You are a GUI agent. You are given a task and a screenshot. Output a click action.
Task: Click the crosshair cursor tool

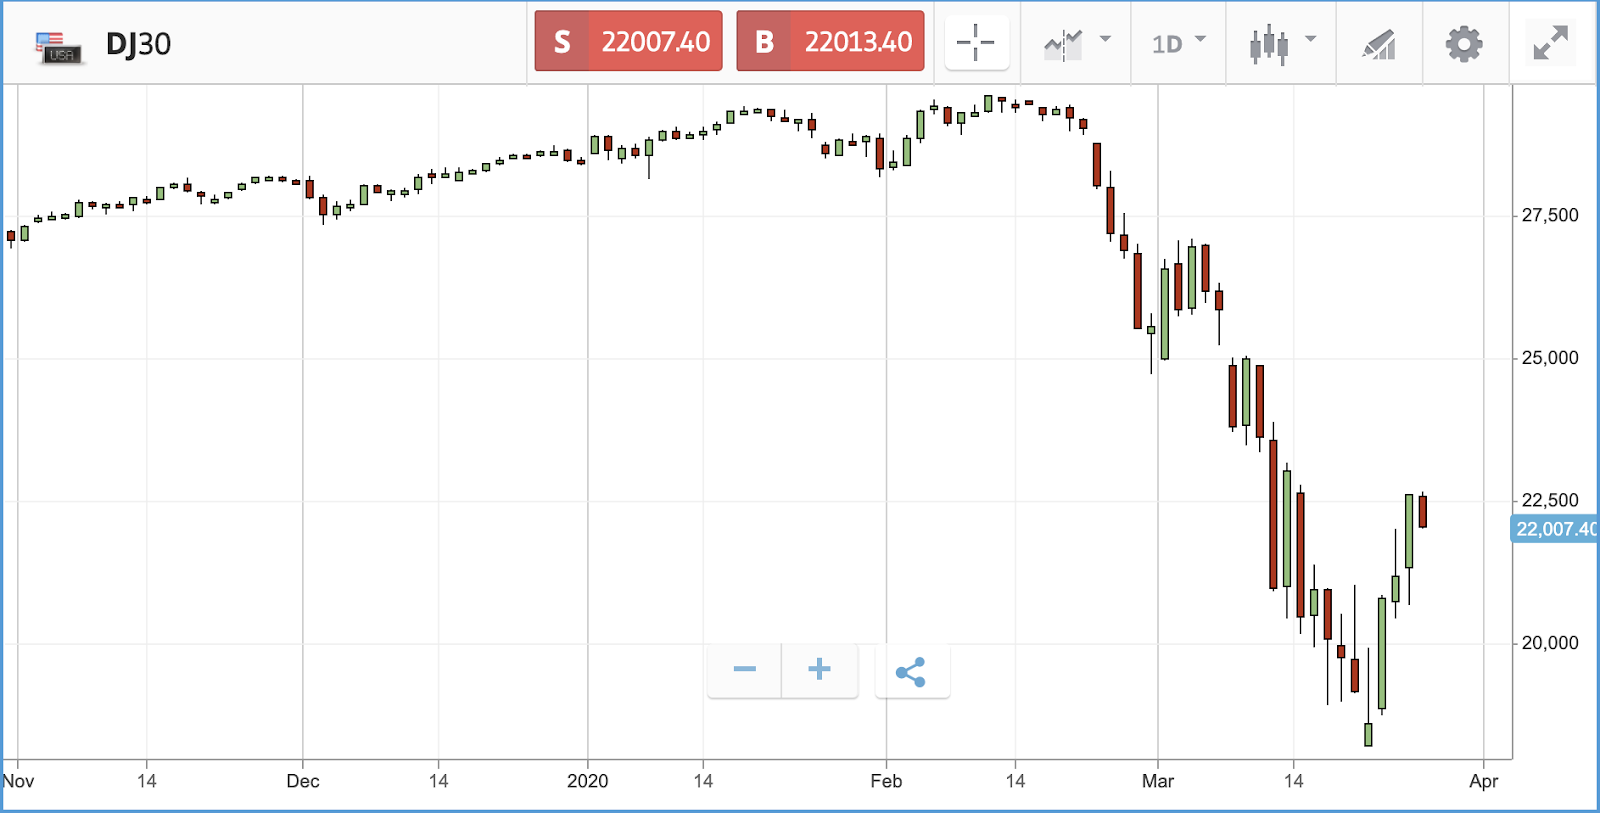pyautogui.click(x=976, y=43)
